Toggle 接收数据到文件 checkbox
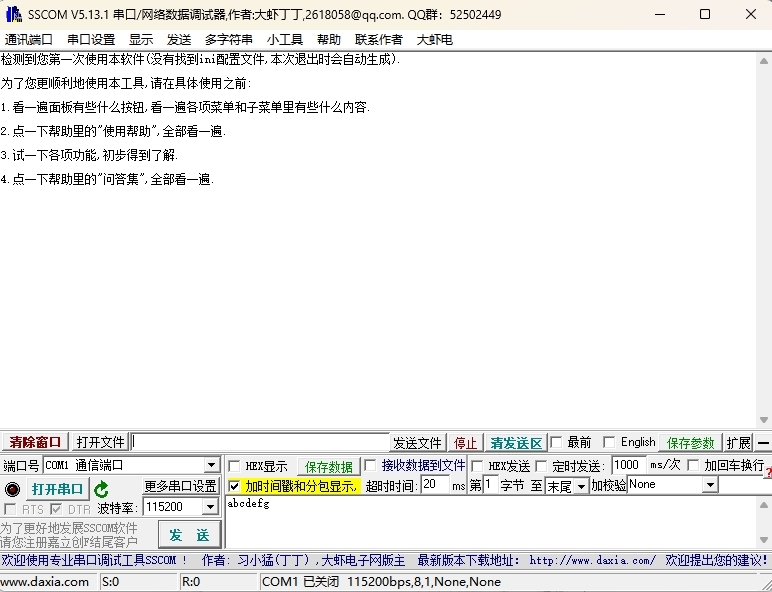This screenshot has width=772, height=592. [x=370, y=465]
